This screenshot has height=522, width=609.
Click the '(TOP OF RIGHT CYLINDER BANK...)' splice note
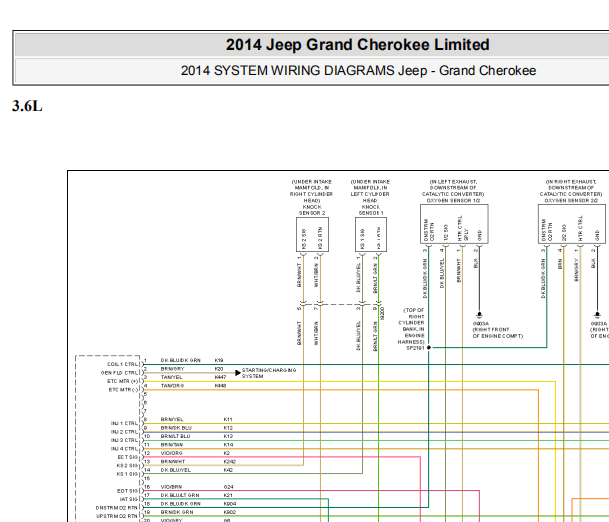click(x=411, y=326)
